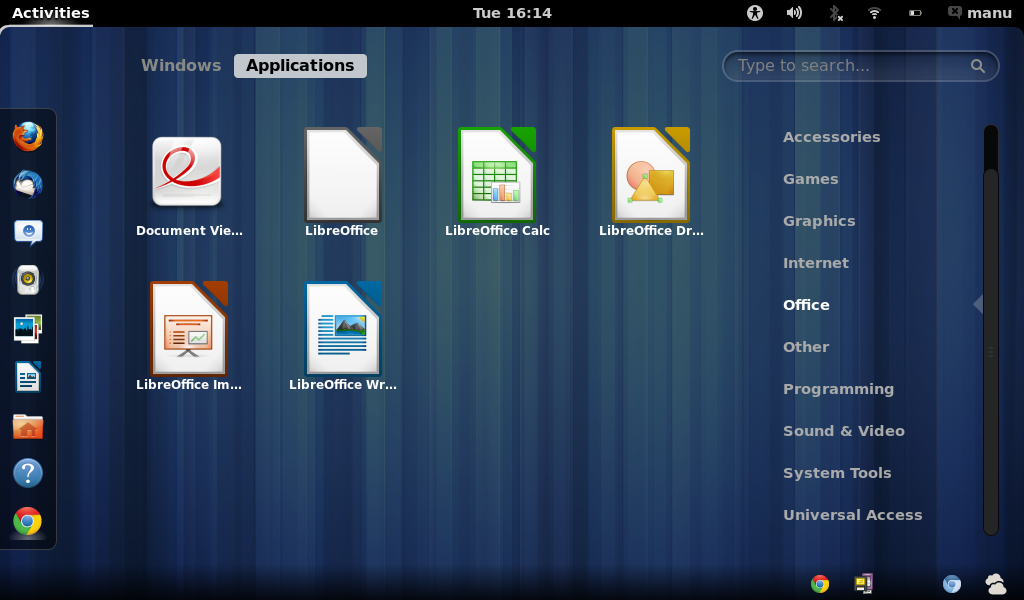Open Firefox from the dock

pos(28,137)
